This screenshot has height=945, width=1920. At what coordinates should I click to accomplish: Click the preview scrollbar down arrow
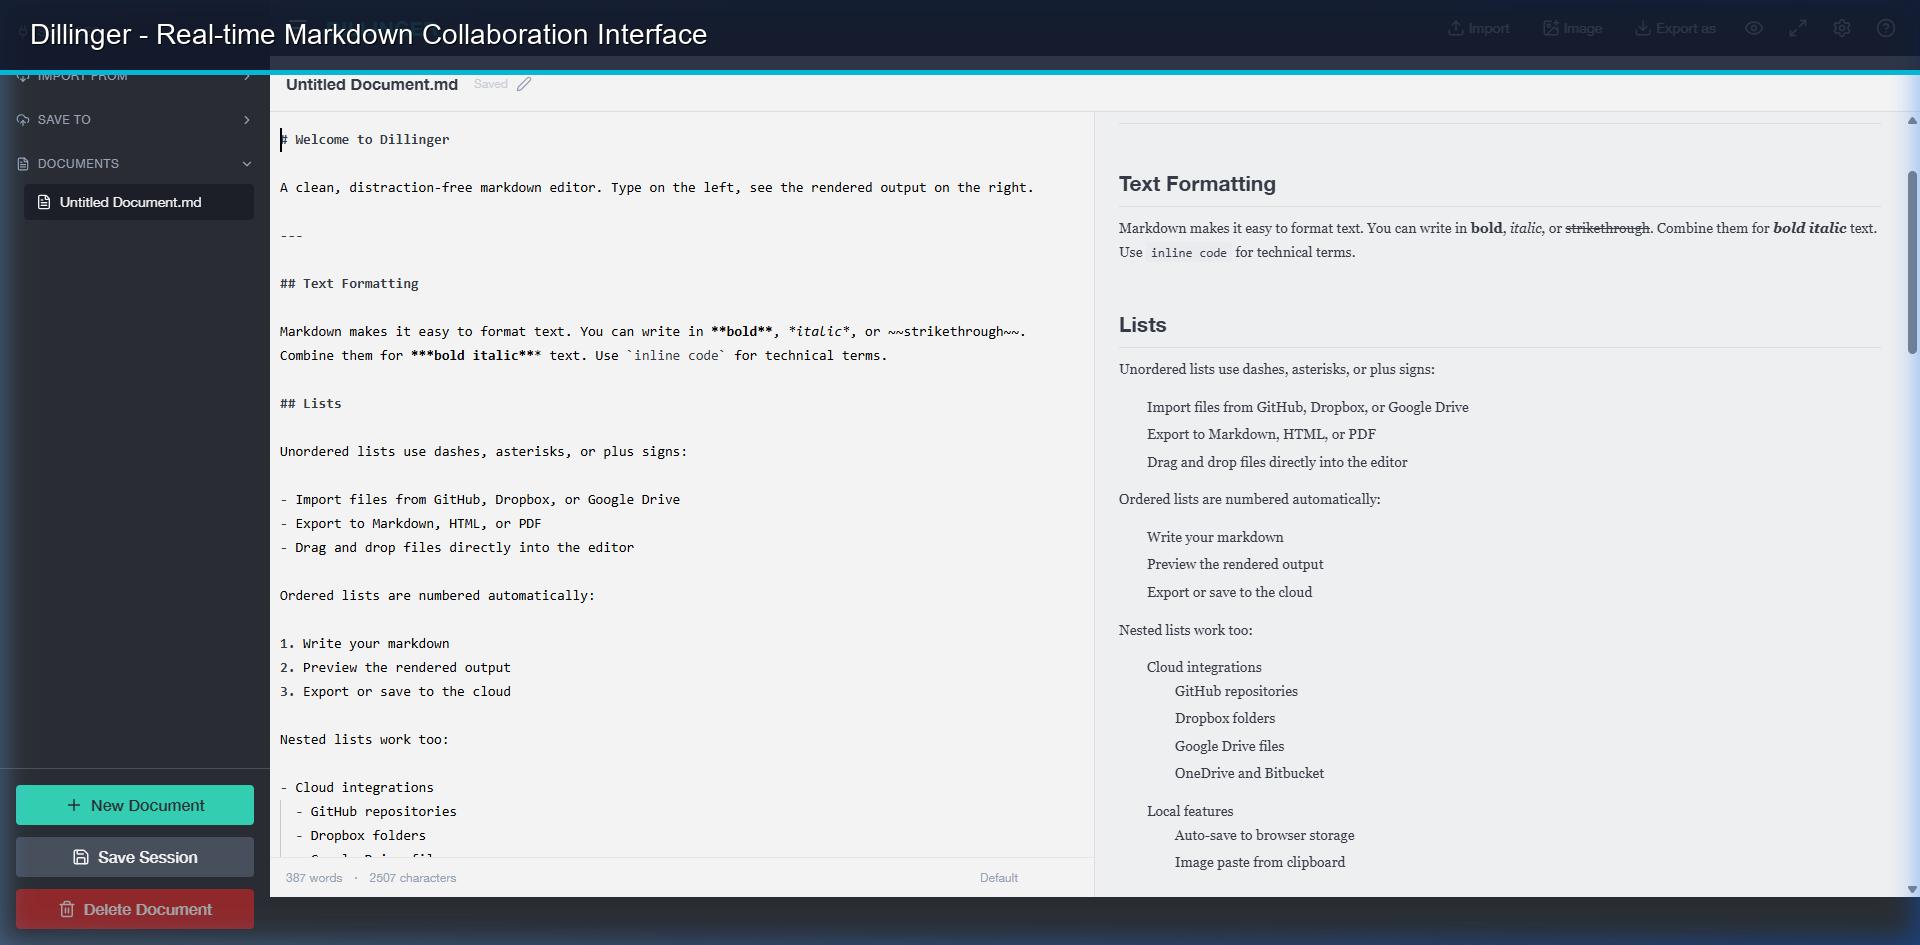point(1912,889)
